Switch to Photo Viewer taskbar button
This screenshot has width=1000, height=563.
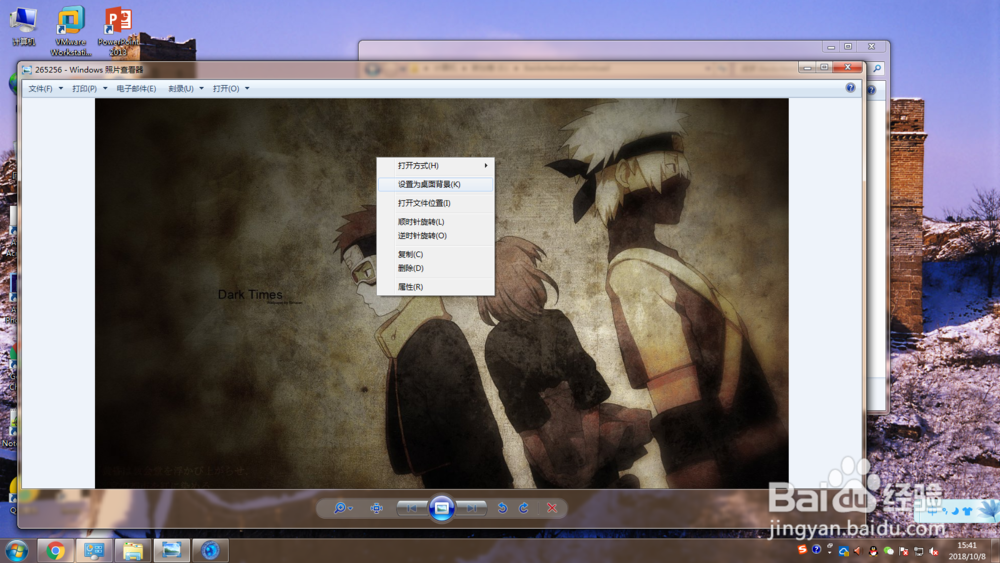(x=172, y=550)
